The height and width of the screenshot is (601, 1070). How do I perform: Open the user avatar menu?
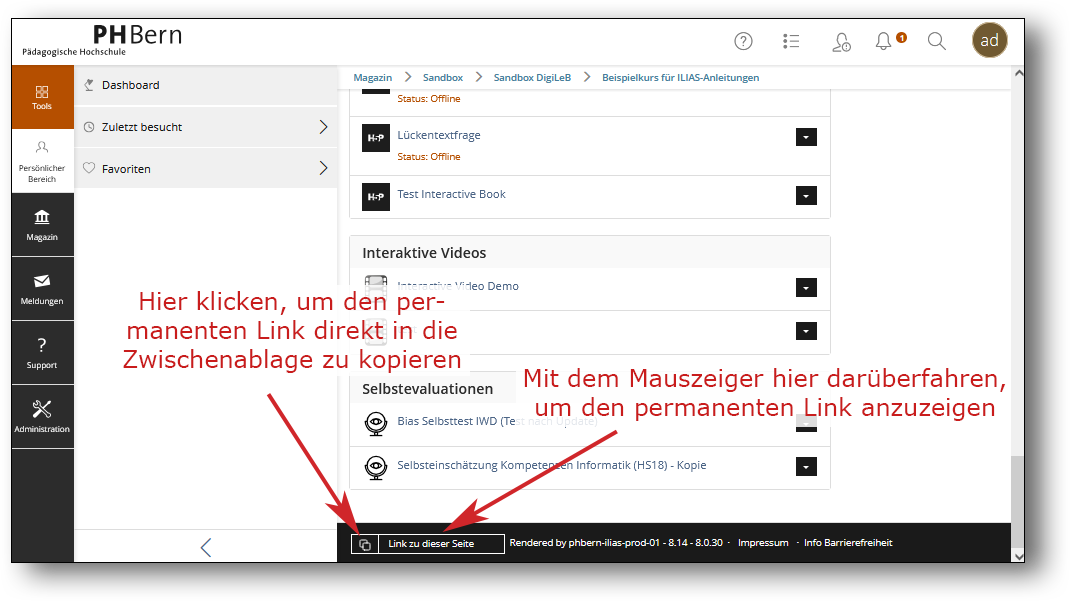989,41
